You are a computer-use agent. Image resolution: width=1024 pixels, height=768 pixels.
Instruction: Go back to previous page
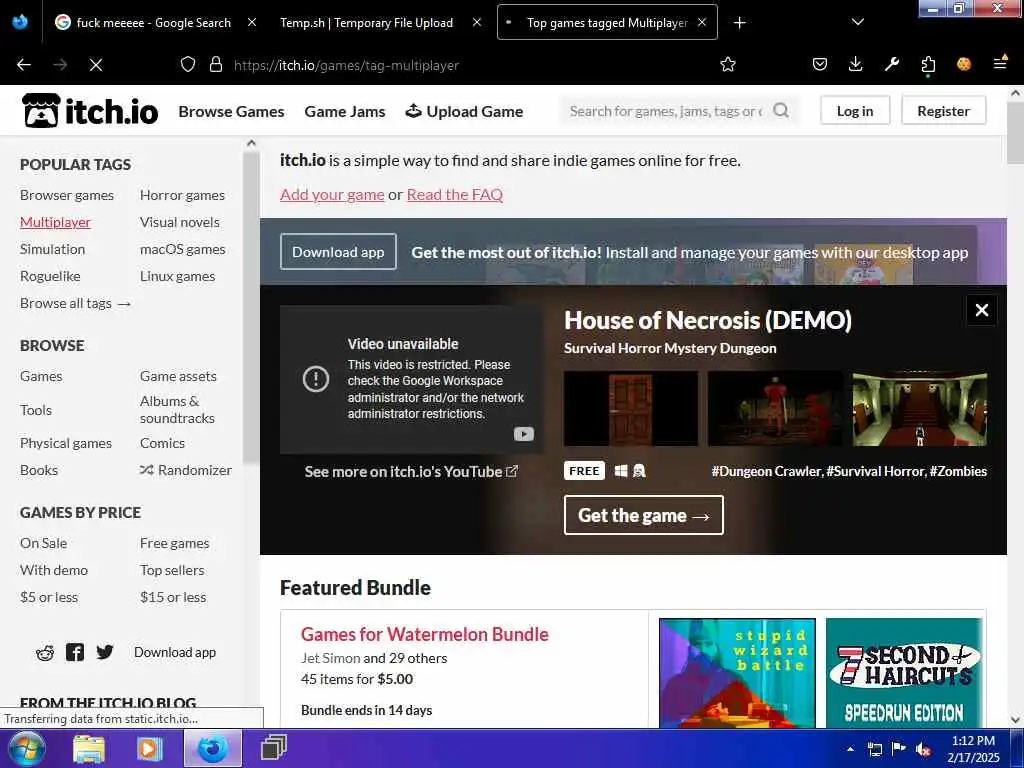(24, 65)
